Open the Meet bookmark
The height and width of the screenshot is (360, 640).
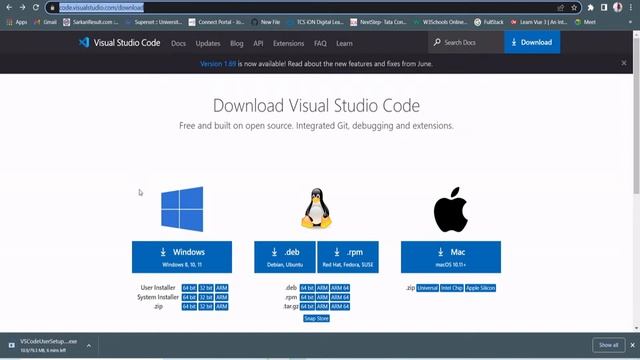point(585,22)
